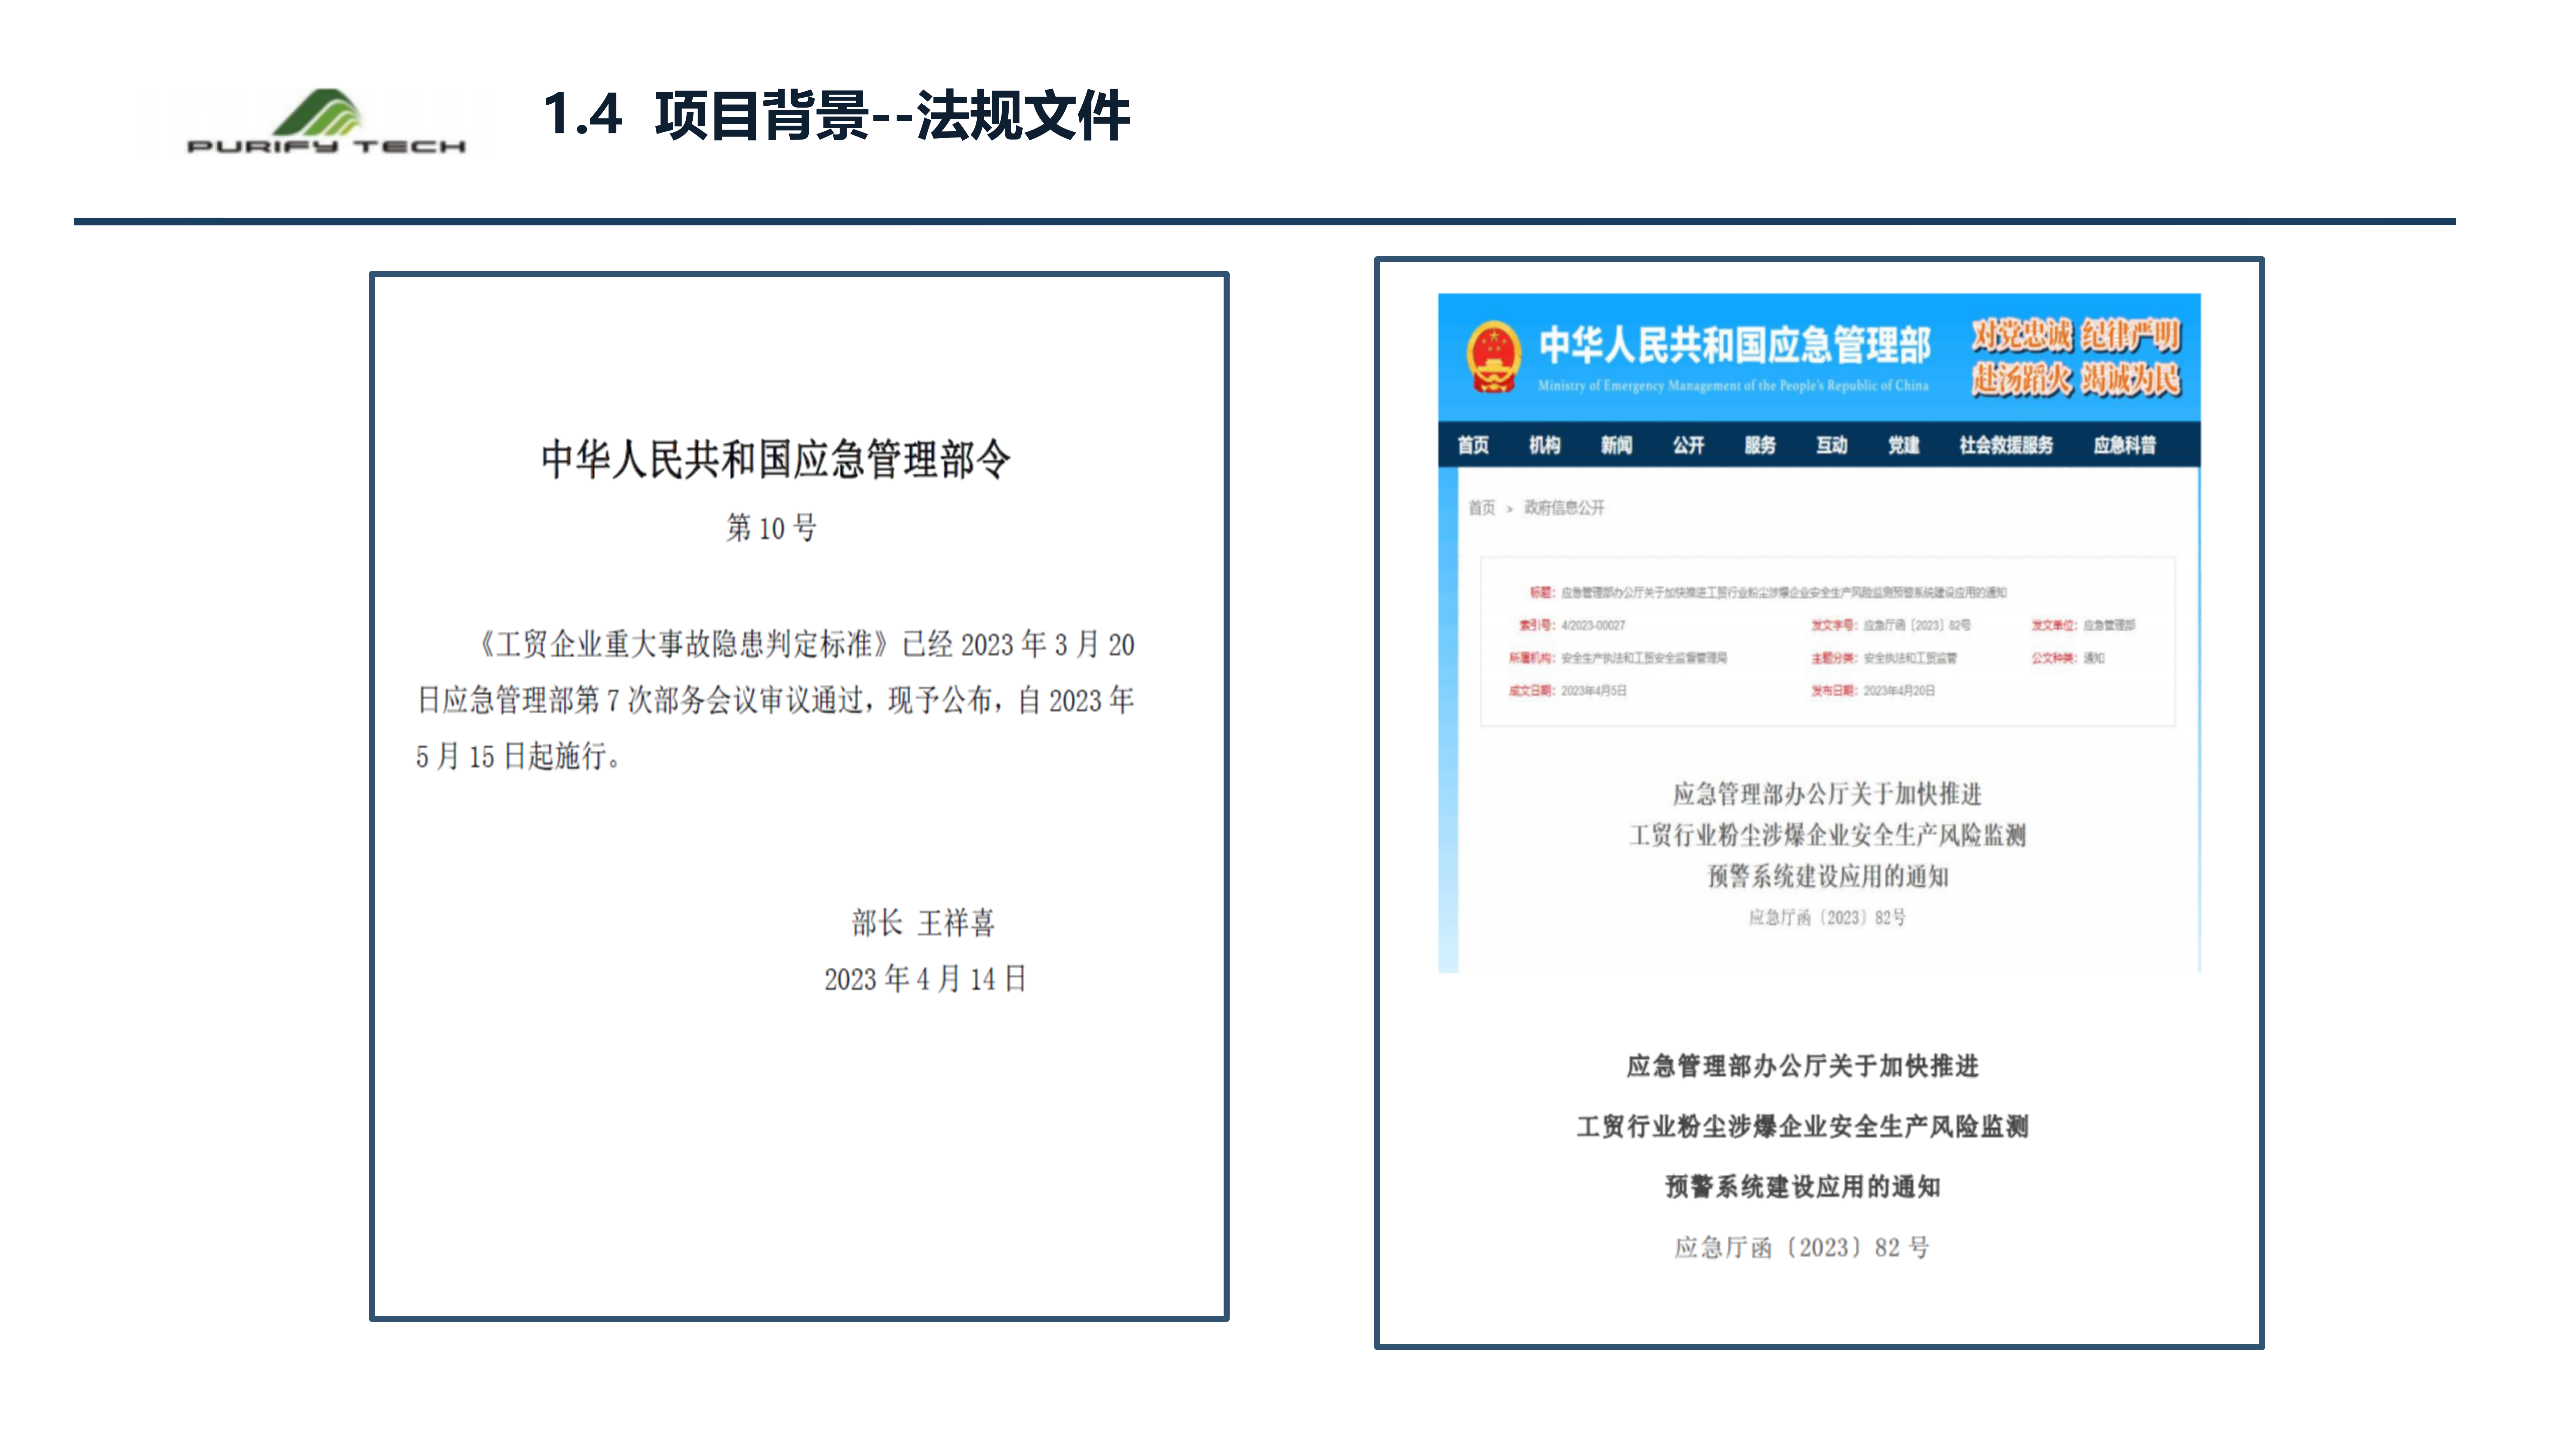Click the 发布日期 value 2023年4月20日
The height and width of the screenshot is (1449, 2576).
pos(1899,691)
